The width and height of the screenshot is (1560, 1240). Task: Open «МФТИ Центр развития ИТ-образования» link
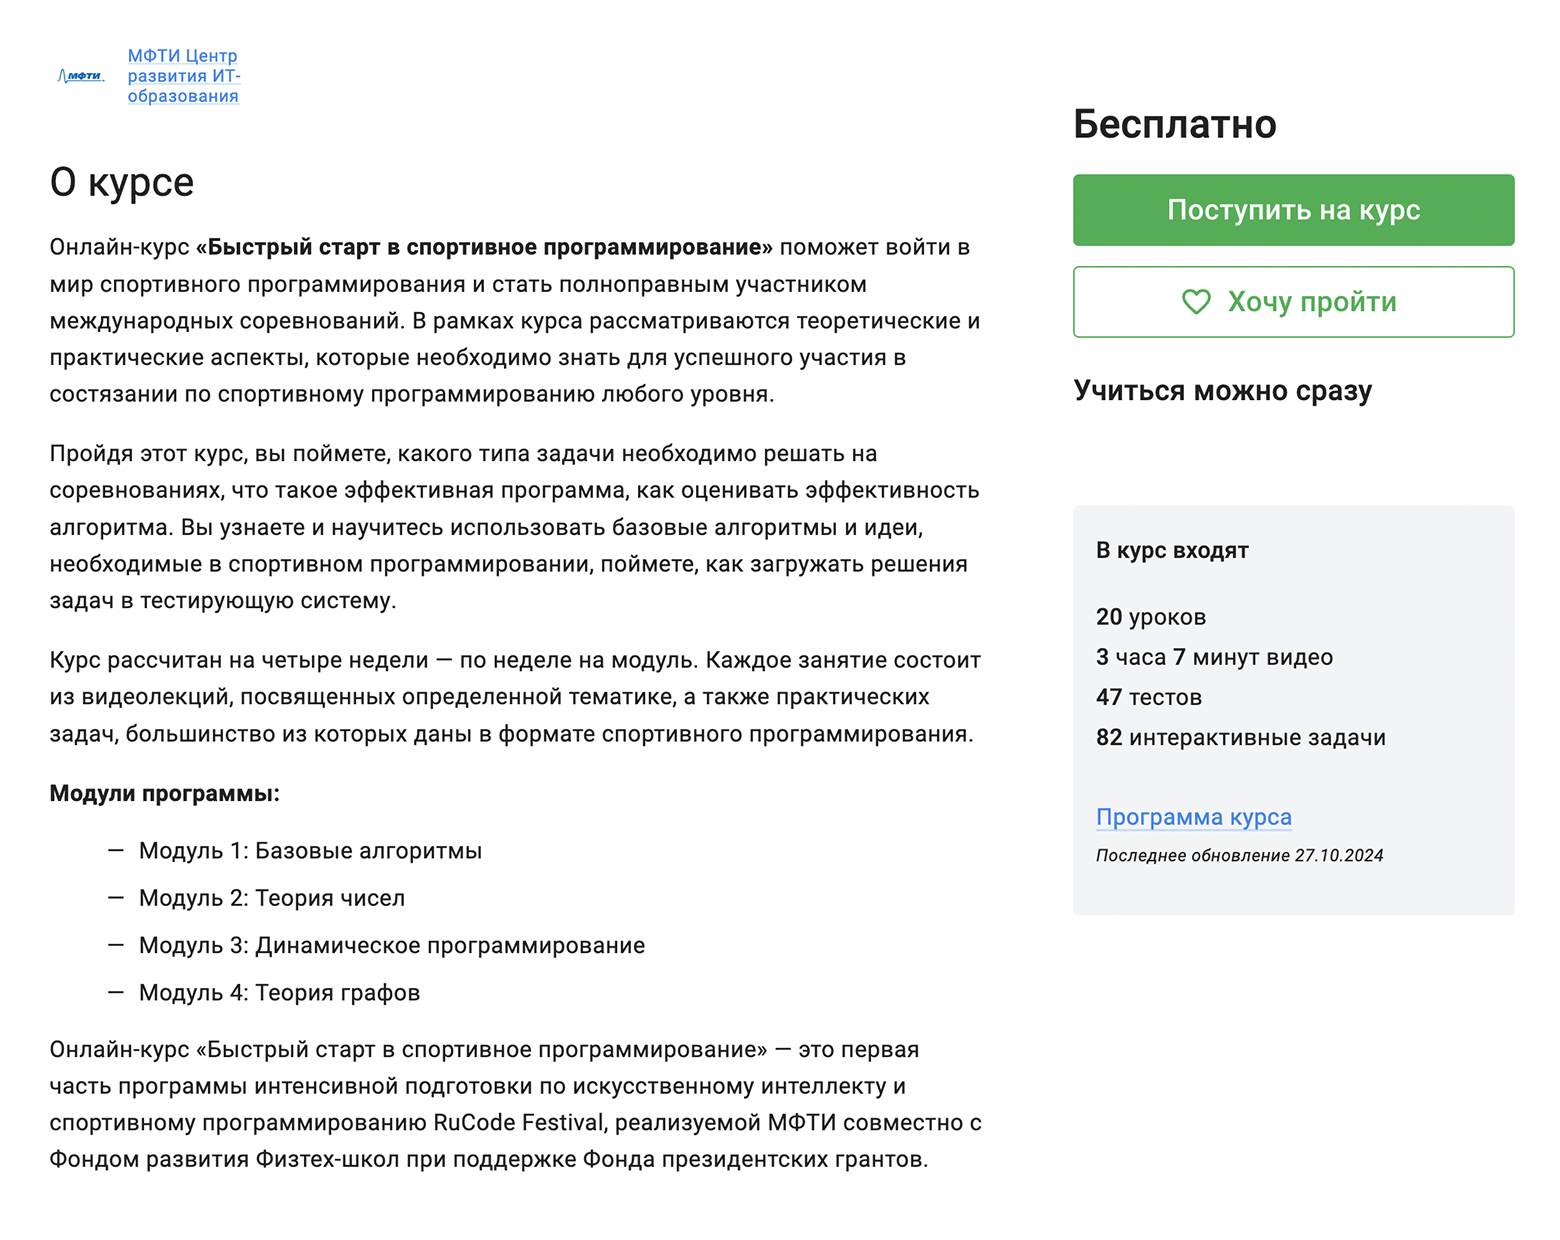(x=182, y=73)
